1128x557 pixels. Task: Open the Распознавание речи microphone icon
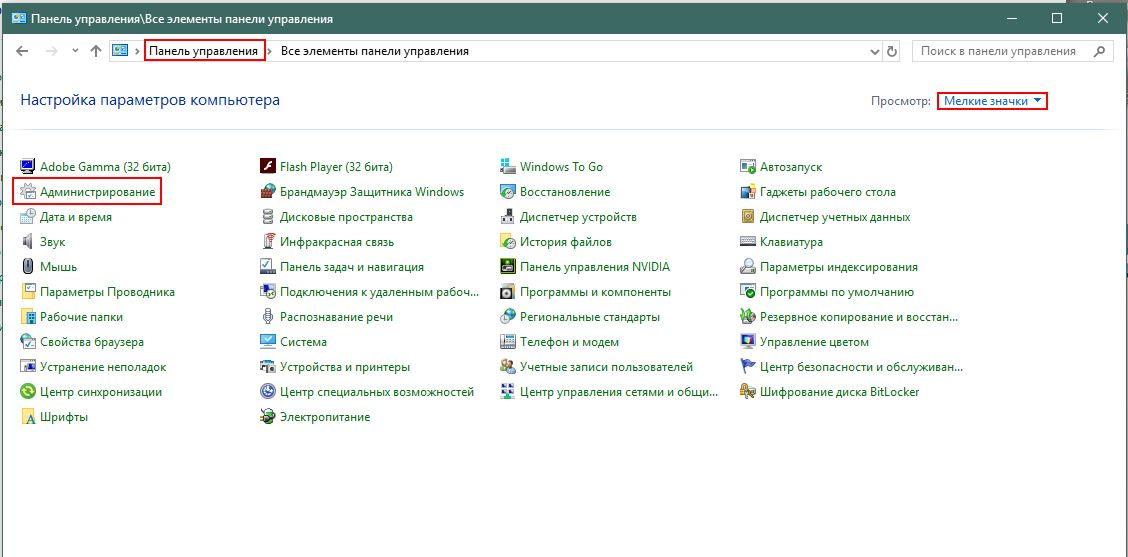(x=268, y=317)
